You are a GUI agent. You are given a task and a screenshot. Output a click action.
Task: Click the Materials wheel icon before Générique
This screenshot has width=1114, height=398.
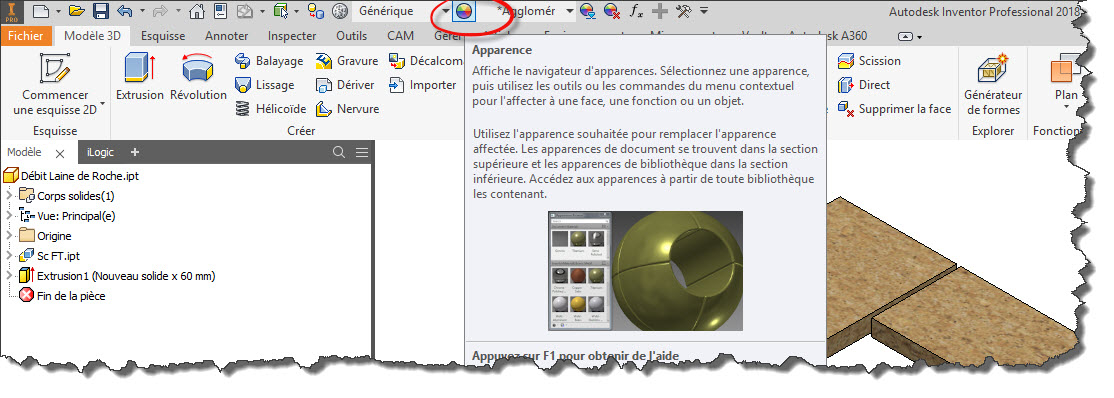340,11
